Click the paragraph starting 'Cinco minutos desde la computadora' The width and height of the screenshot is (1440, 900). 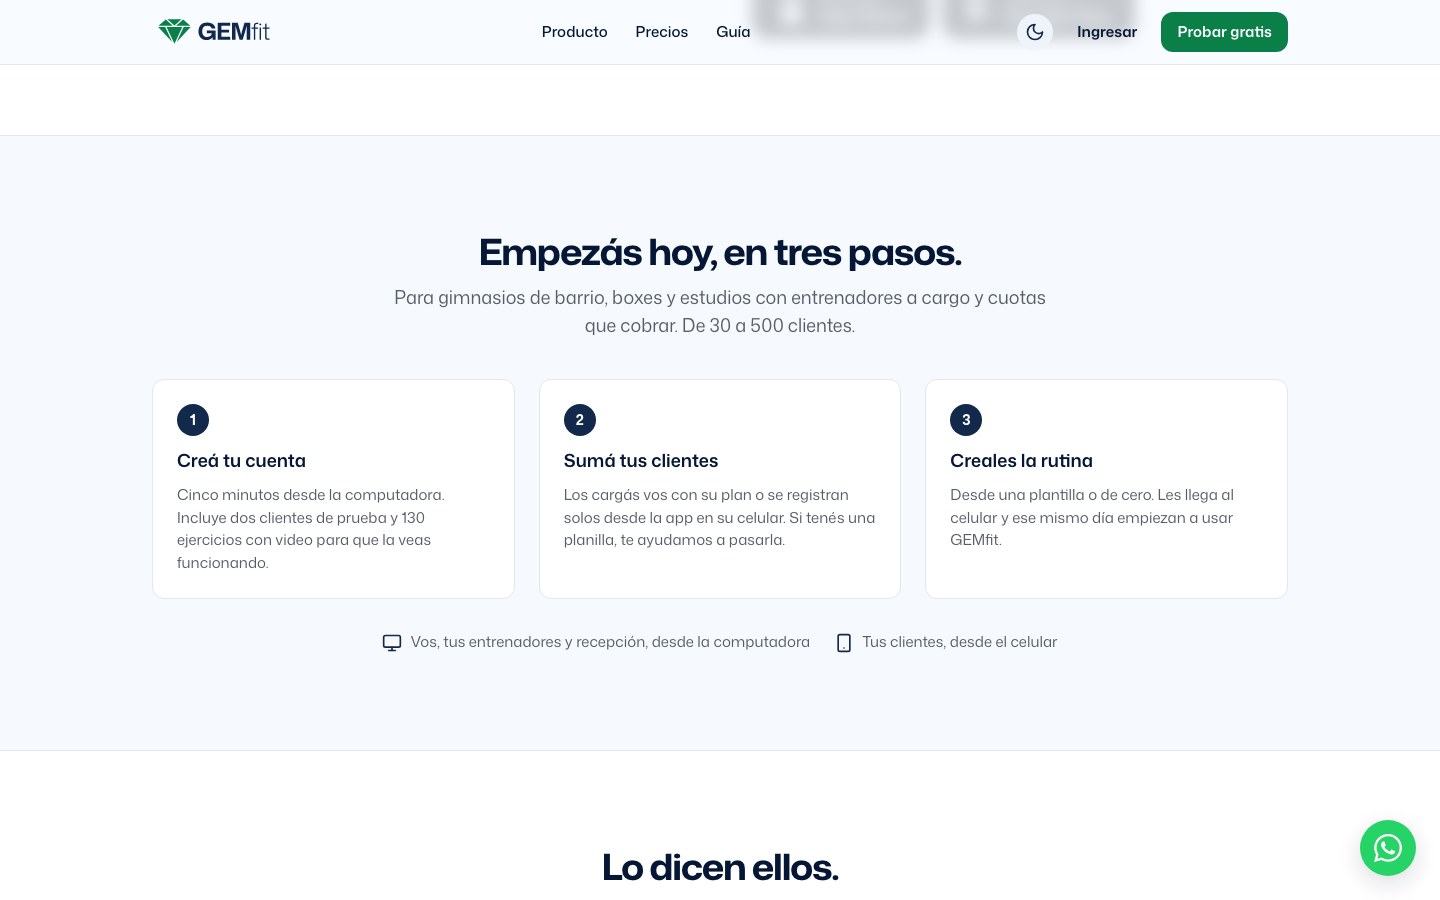[x=311, y=529]
